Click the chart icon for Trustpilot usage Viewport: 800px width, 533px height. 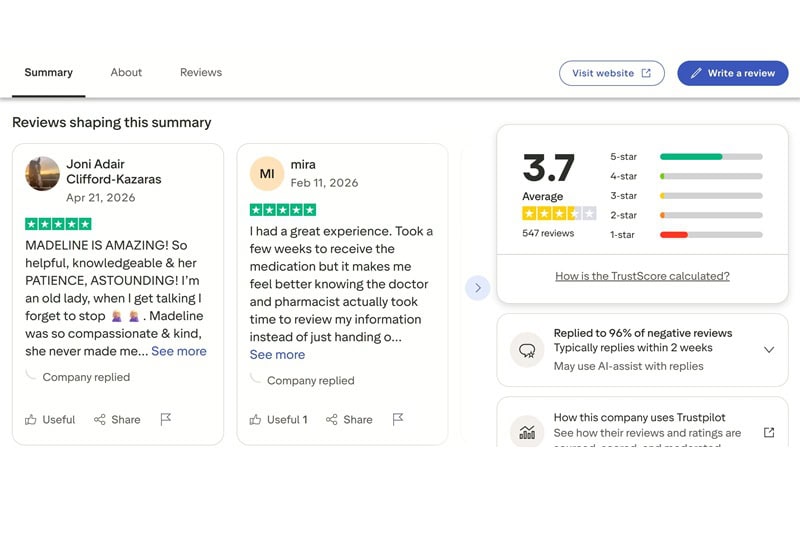(x=527, y=433)
